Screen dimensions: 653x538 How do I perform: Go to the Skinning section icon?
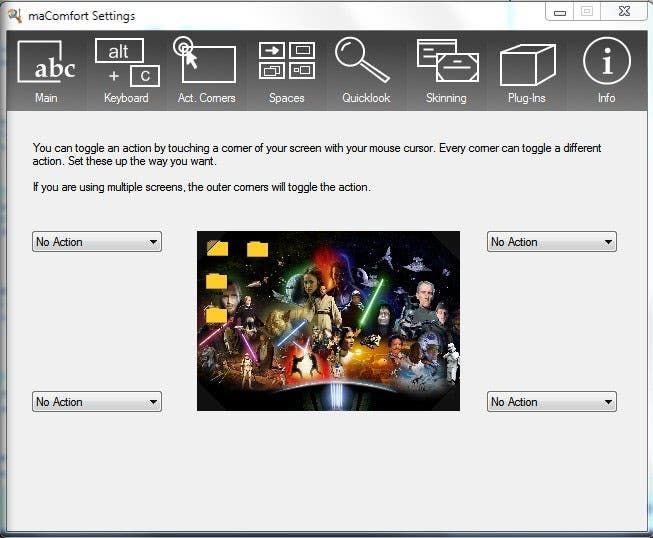(x=447, y=70)
